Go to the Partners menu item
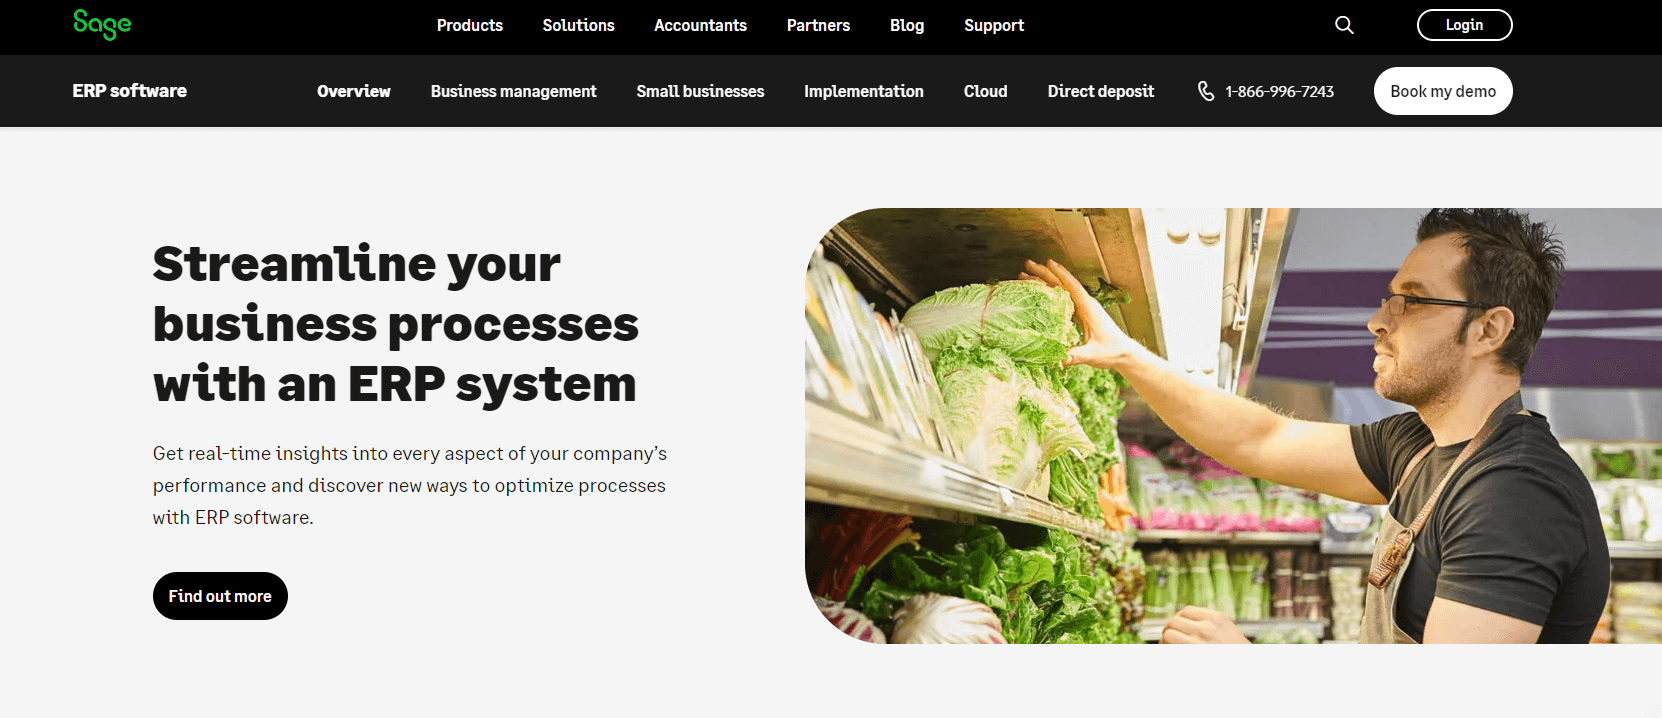Screen dimensions: 1662x718 [818, 25]
